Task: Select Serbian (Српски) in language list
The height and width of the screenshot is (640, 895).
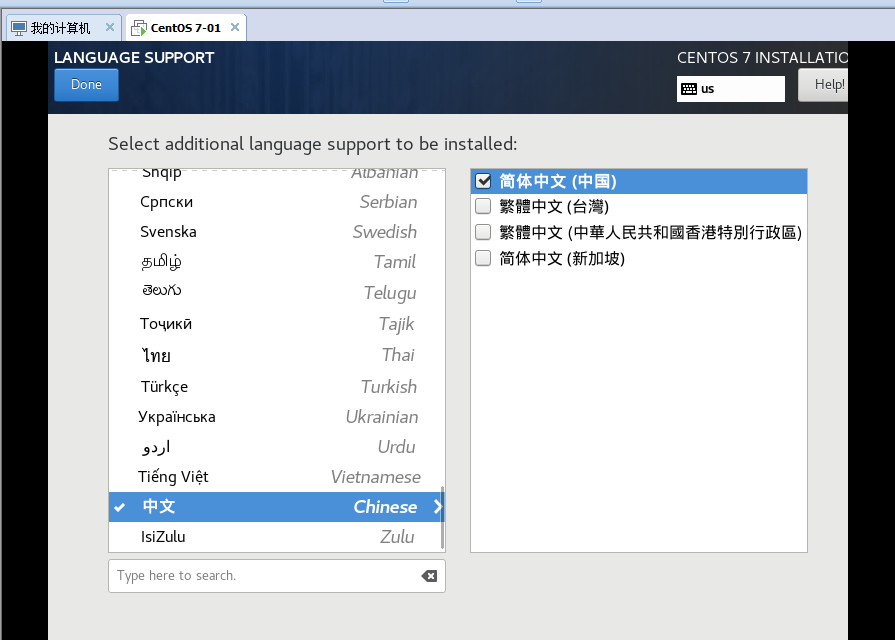Action: point(277,202)
